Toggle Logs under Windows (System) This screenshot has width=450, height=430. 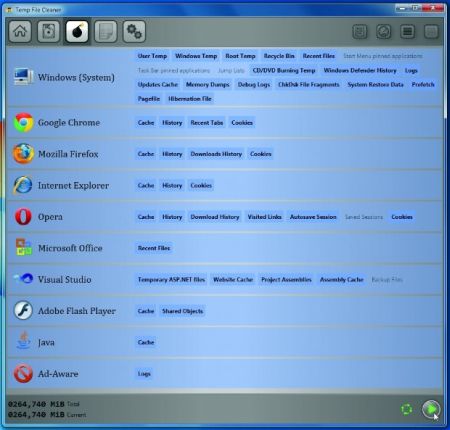pos(411,70)
